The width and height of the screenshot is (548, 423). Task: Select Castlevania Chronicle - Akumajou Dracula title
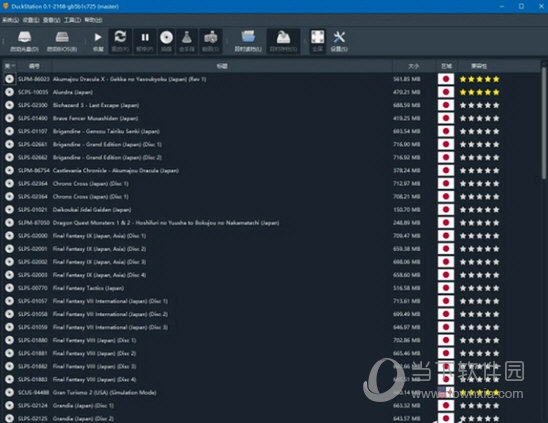pos(116,170)
